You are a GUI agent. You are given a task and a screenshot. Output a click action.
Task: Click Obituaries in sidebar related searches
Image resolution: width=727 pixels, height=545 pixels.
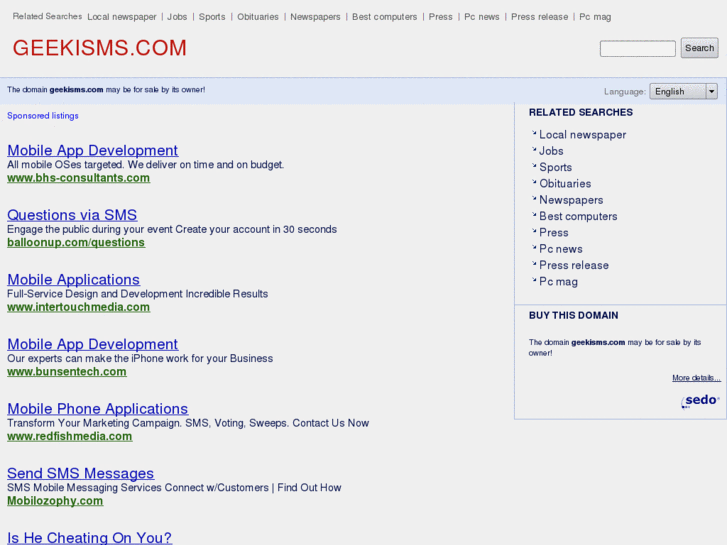coord(565,184)
